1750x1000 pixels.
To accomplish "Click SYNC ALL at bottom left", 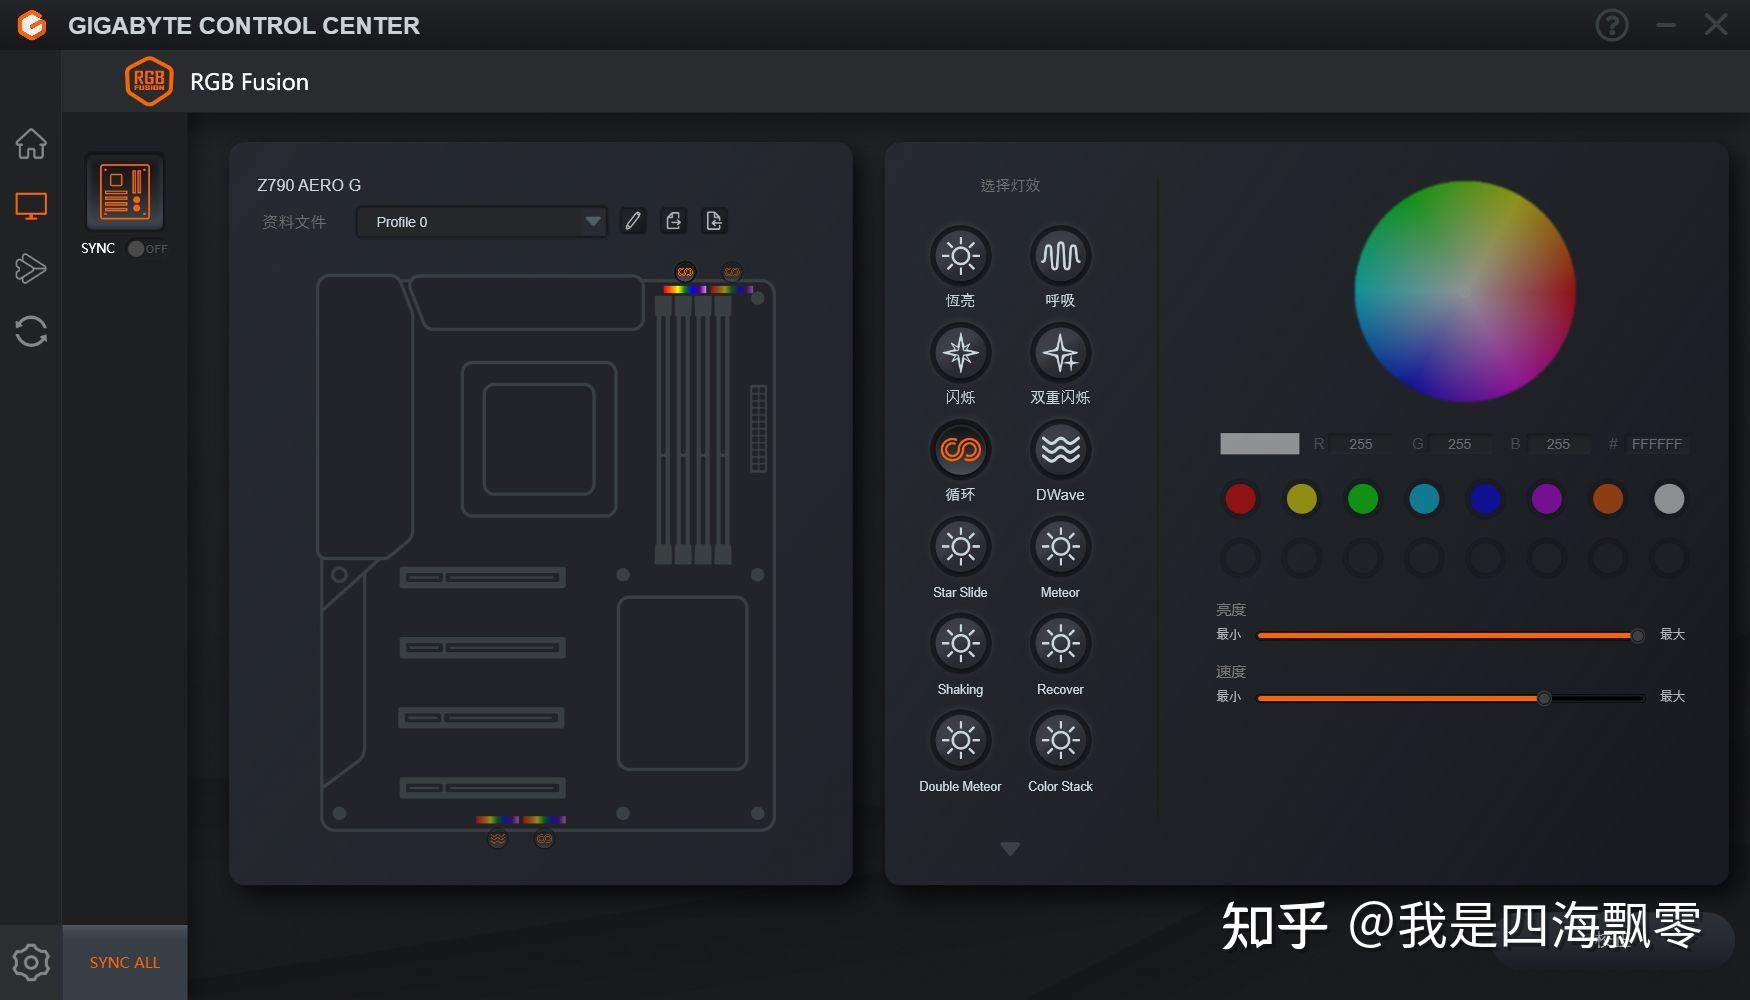I will (x=123, y=962).
